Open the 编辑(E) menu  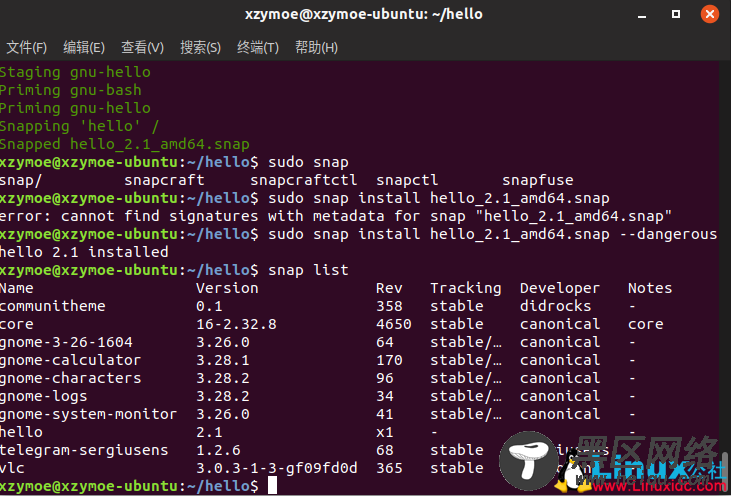tap(84, 47)
